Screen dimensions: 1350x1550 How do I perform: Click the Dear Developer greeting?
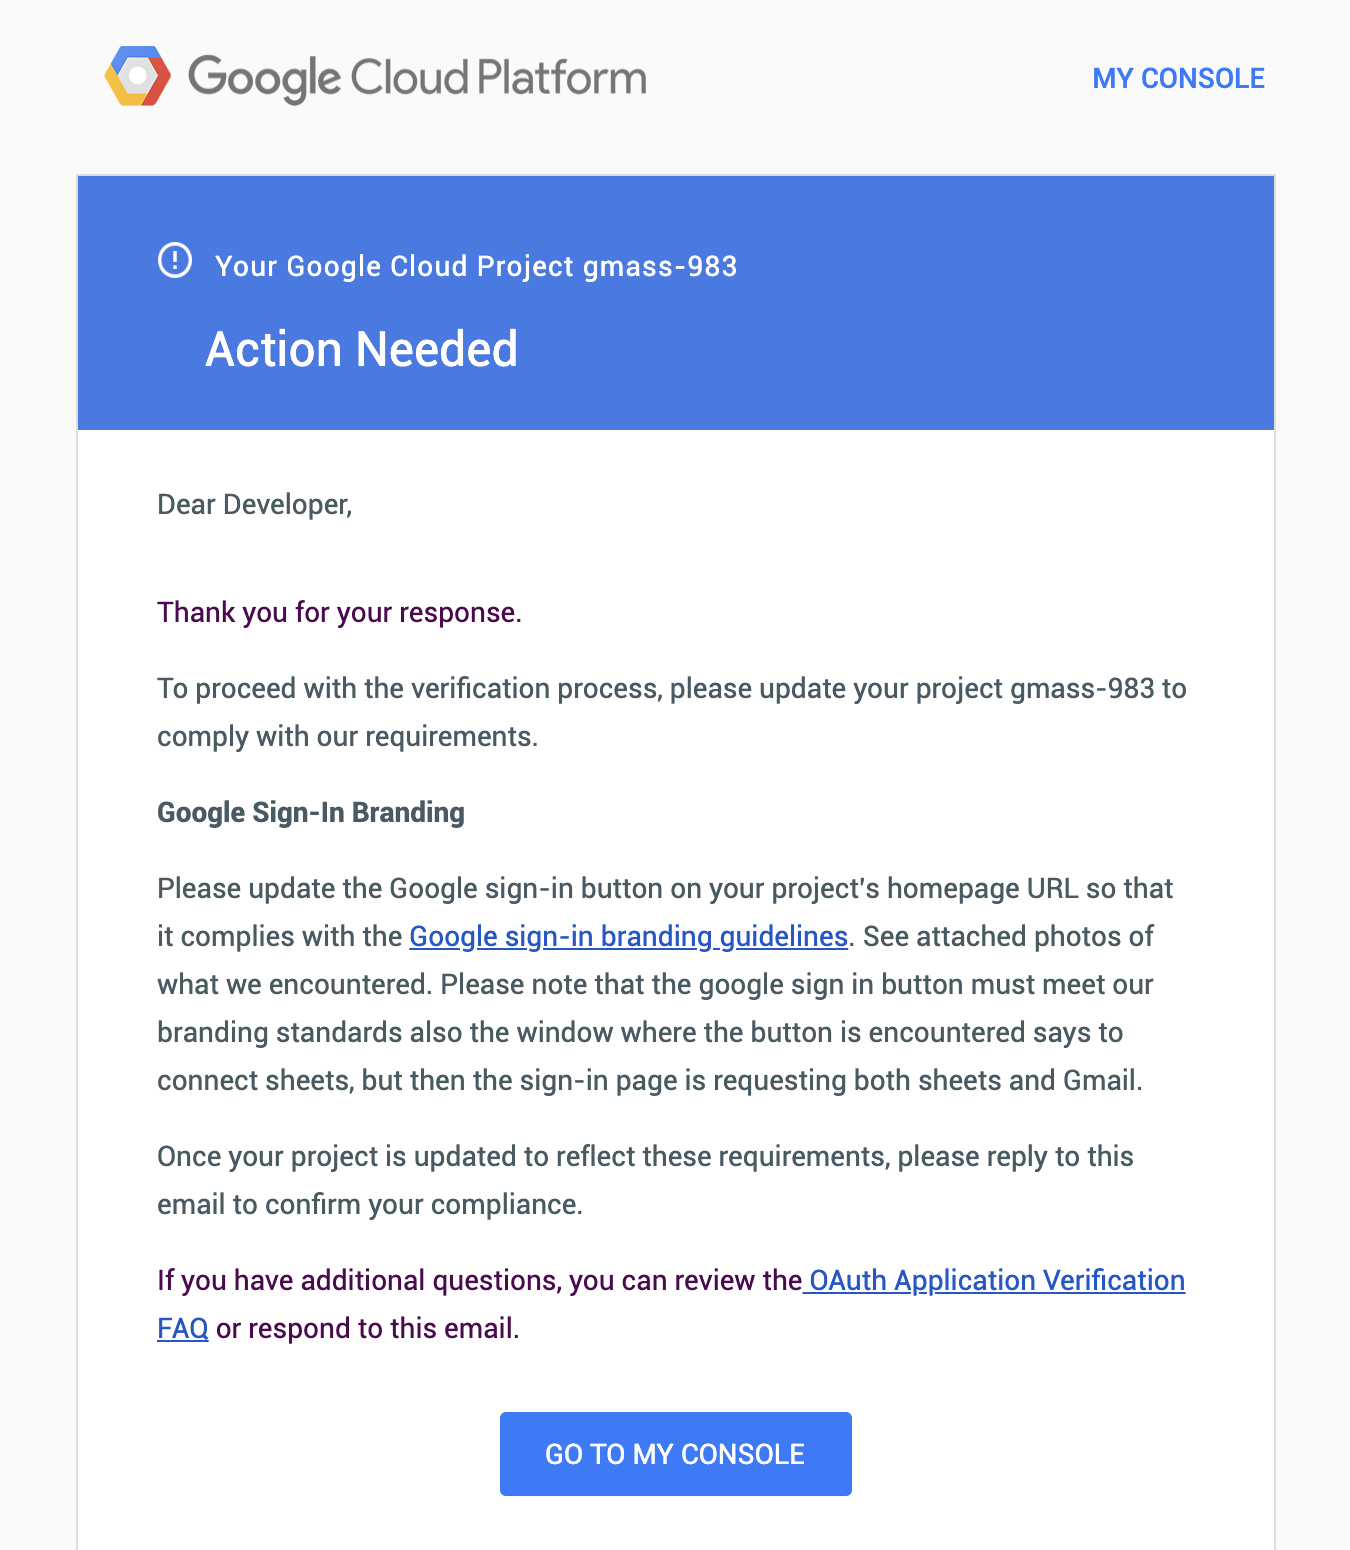point(255,504)
